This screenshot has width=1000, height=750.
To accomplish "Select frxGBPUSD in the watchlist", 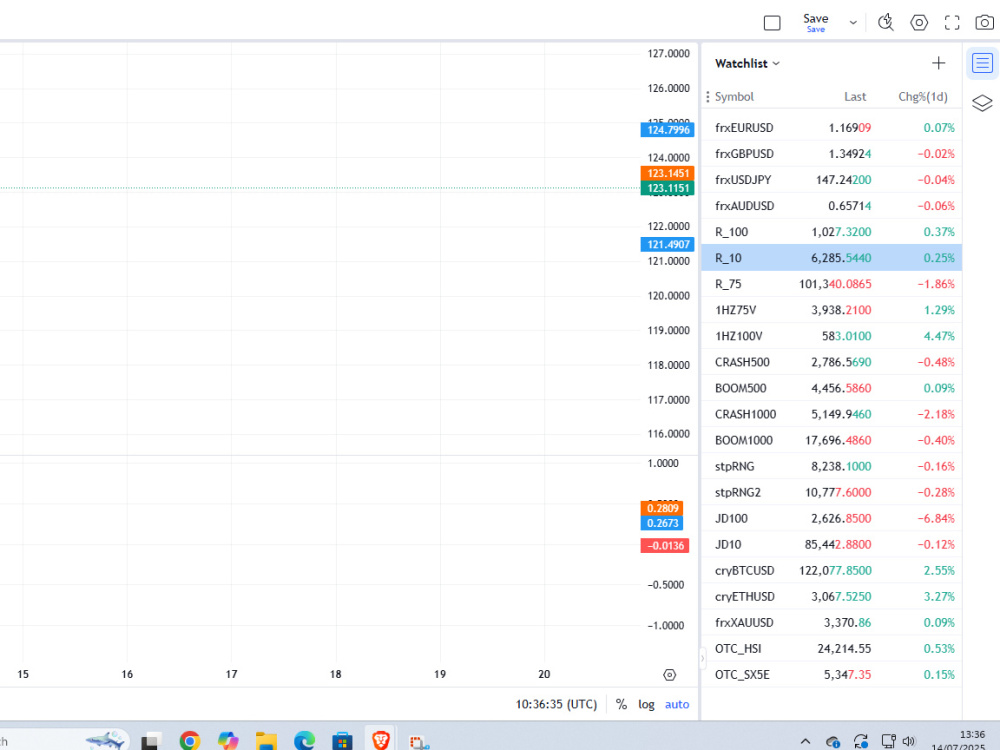I will 831,154.
